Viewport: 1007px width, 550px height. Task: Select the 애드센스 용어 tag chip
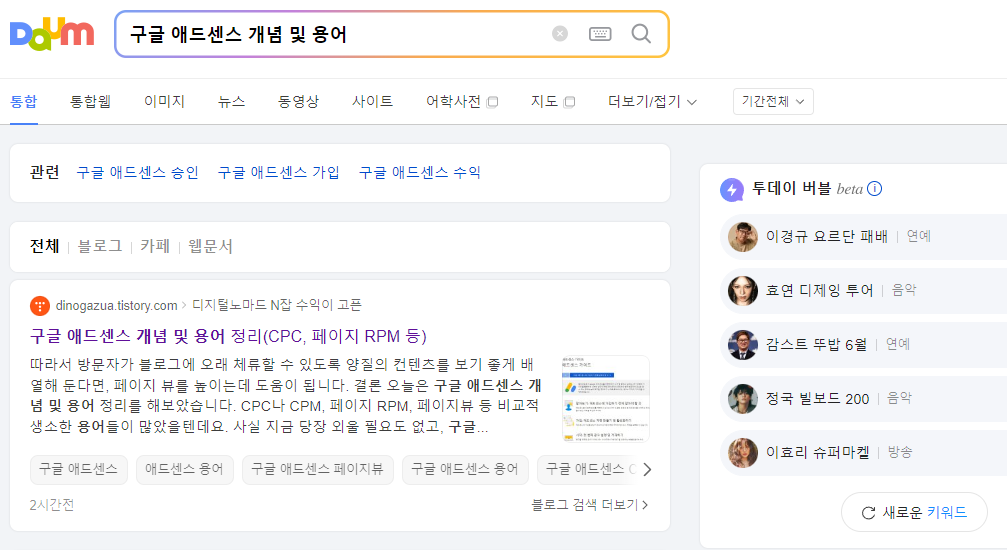184,469
